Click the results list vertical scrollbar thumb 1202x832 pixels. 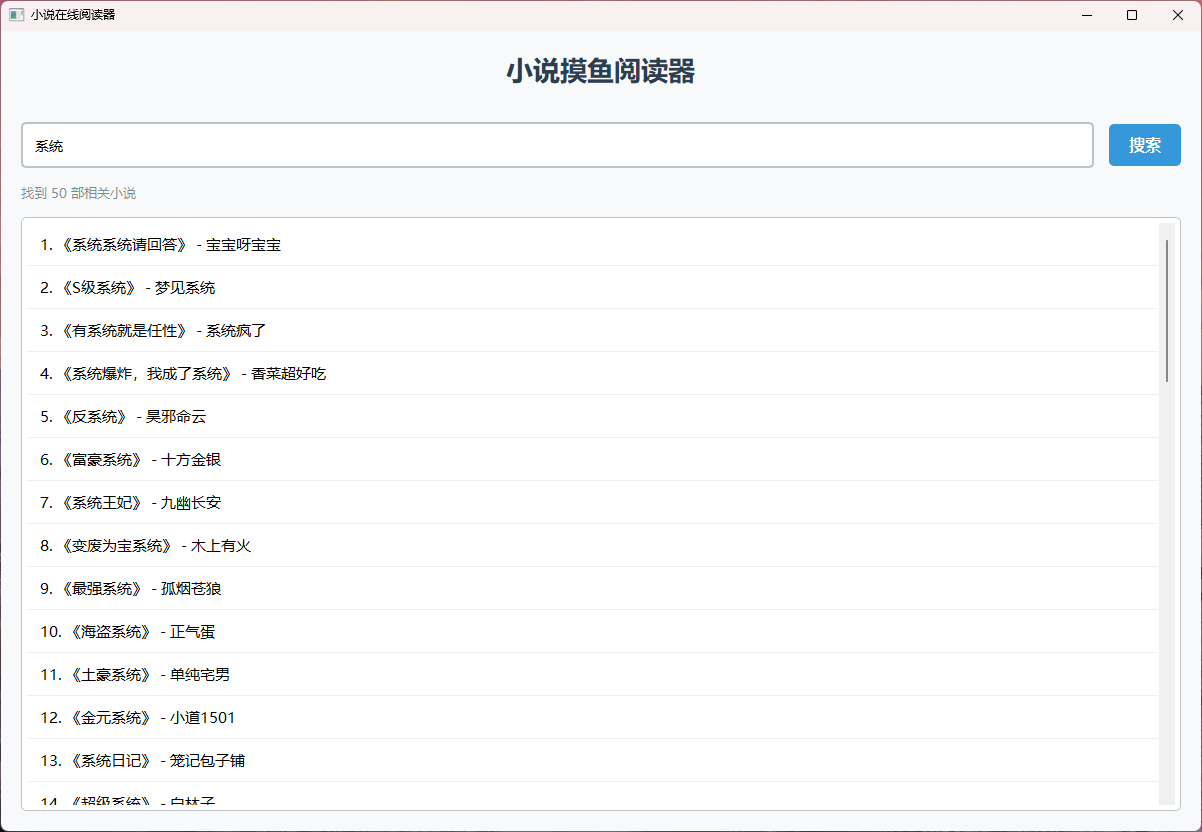(1166, 310)
